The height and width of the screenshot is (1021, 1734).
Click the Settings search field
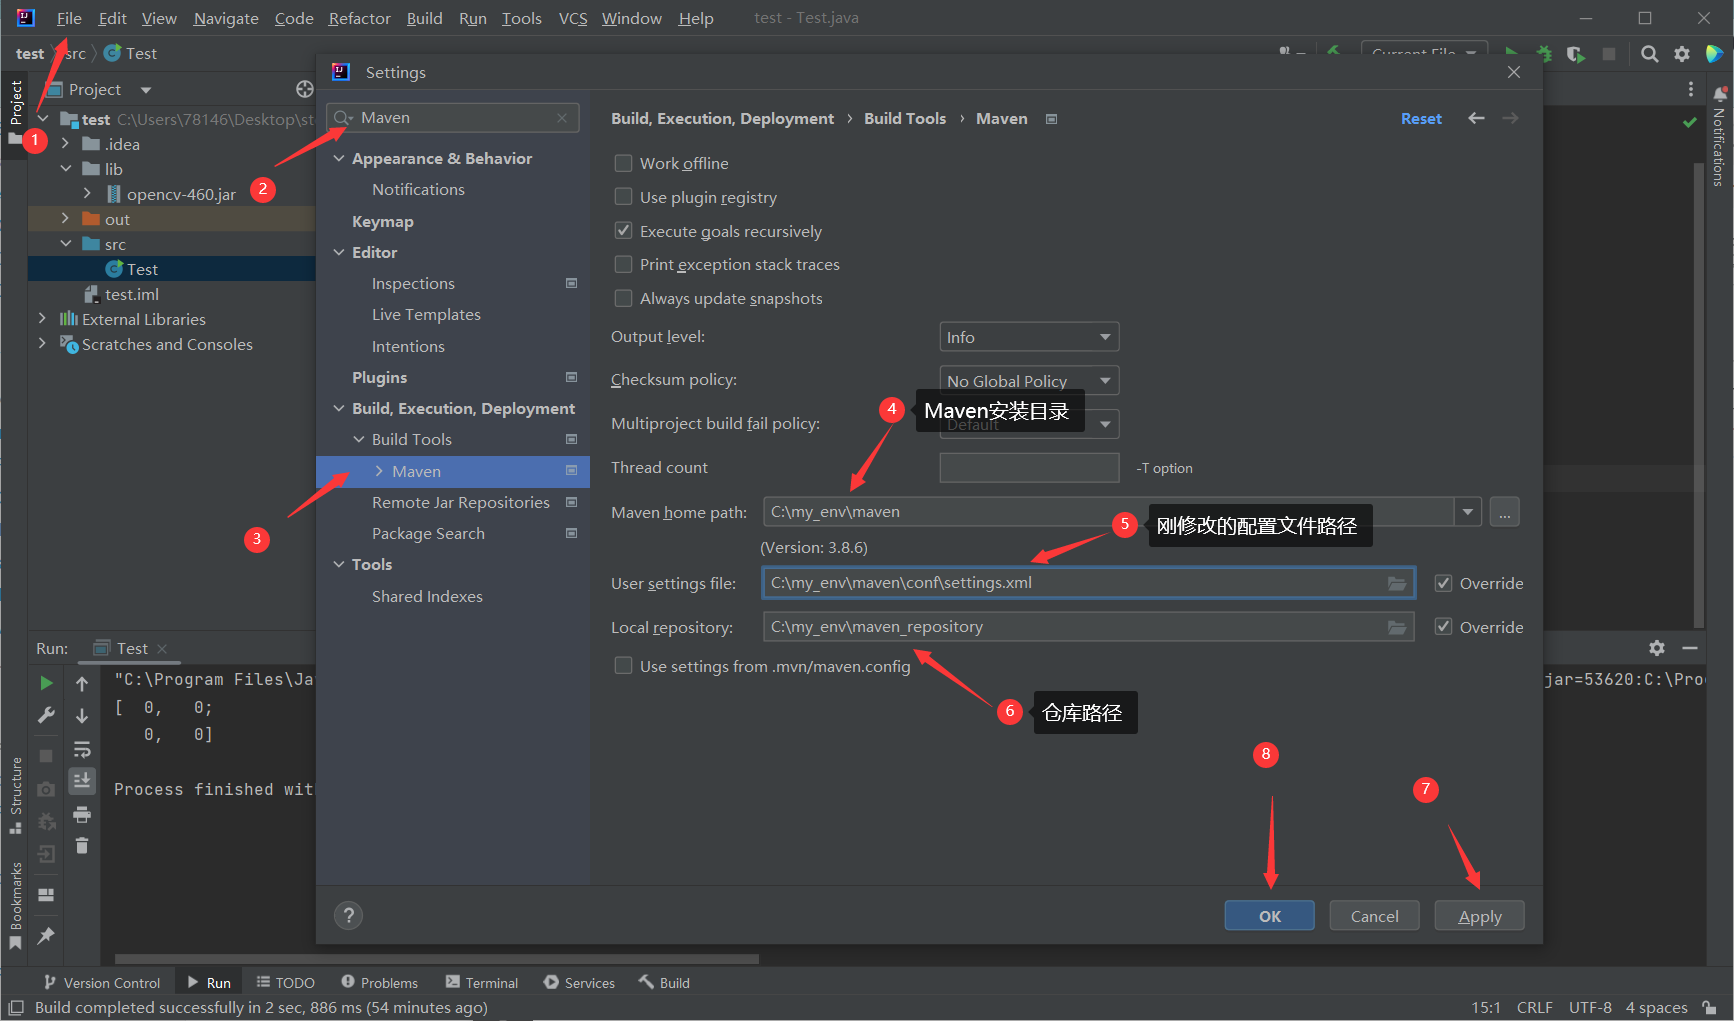coord(453,118)
